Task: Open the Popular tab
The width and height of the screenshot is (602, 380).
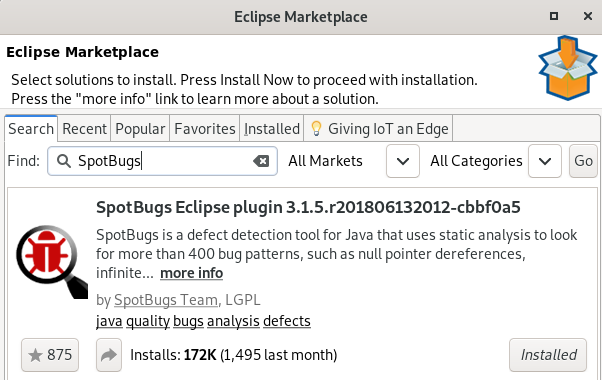Action: coord(140,129)
